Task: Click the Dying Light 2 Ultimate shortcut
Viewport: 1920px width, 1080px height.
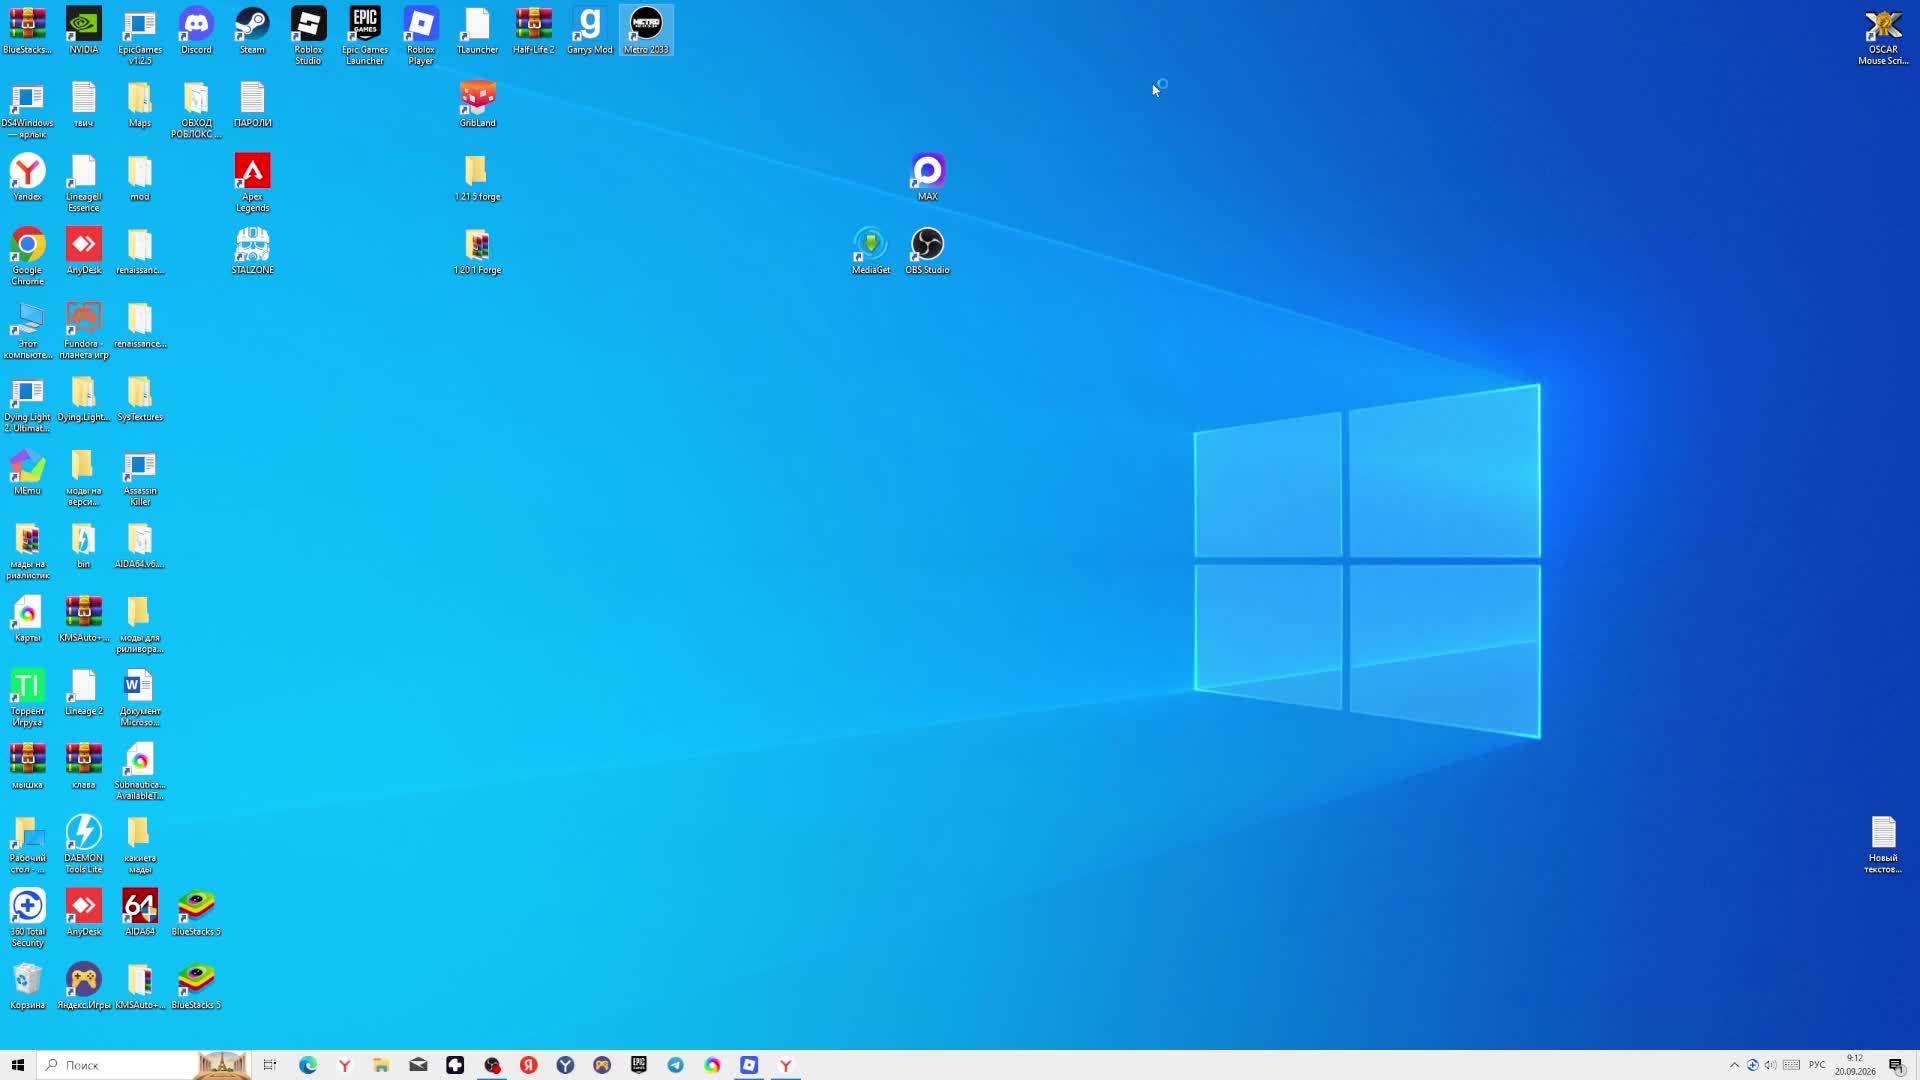Action: click(28, 404)
